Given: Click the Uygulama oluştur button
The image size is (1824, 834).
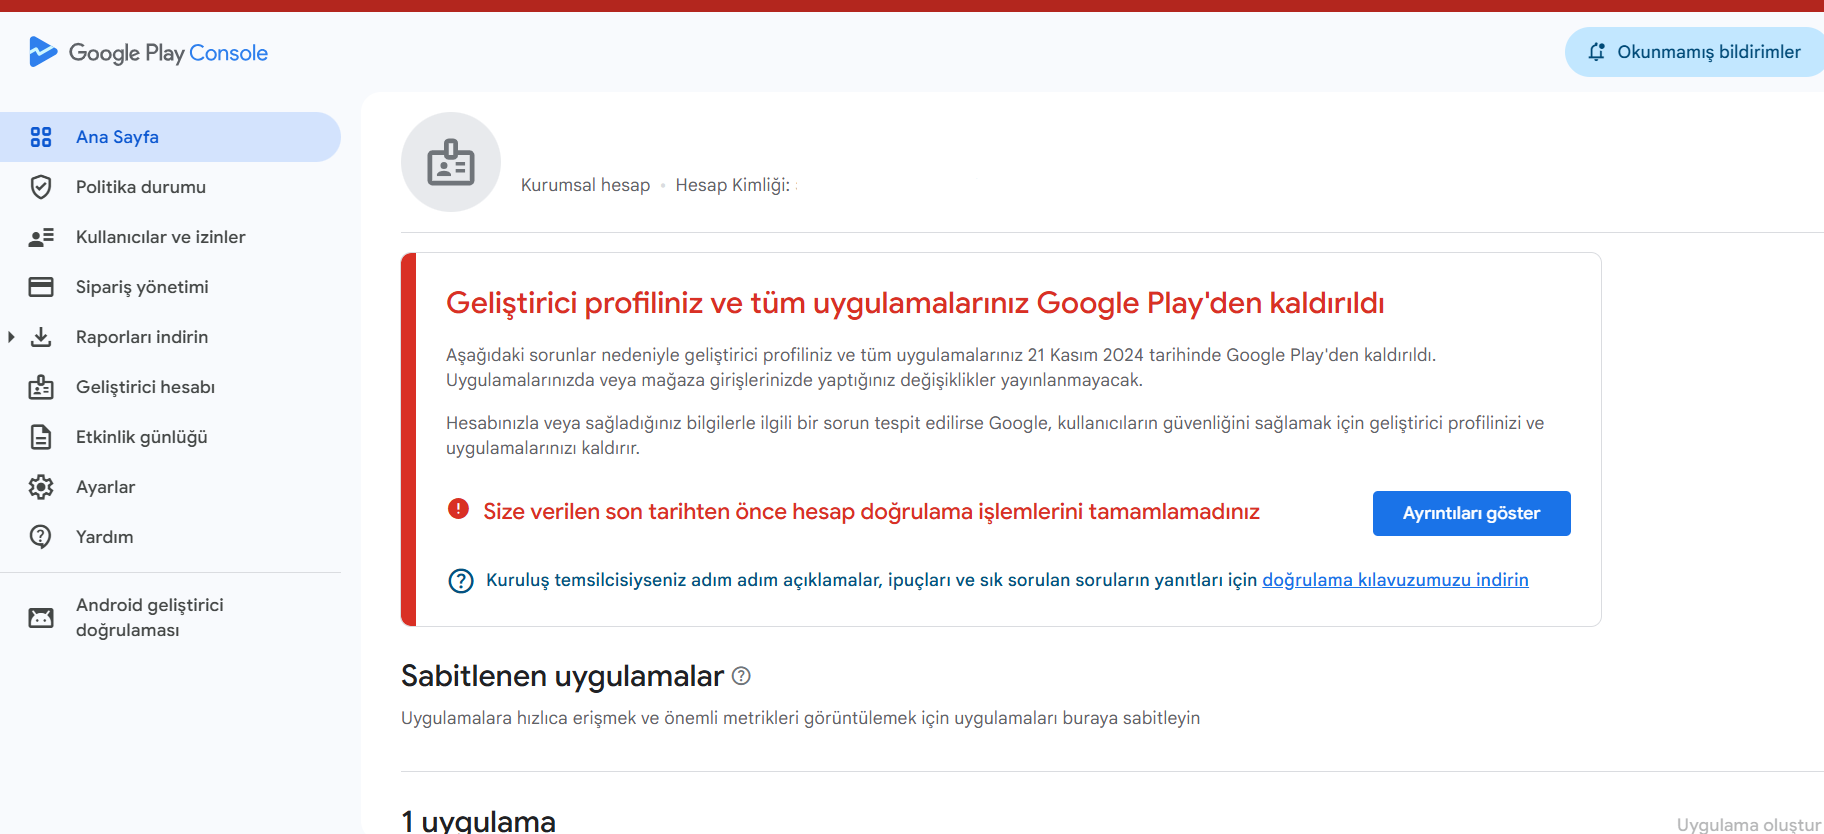Looking at the screenshot, I should [x=1749, y=824].
